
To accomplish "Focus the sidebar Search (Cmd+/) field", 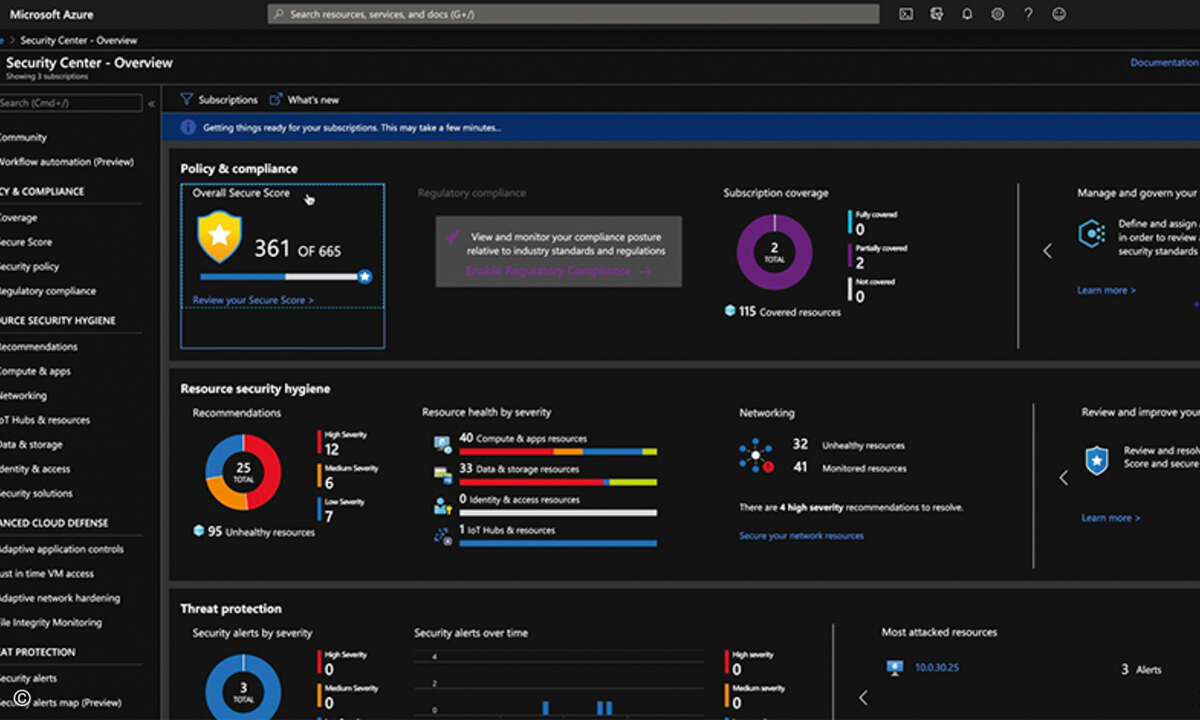I will click(71, 103).
